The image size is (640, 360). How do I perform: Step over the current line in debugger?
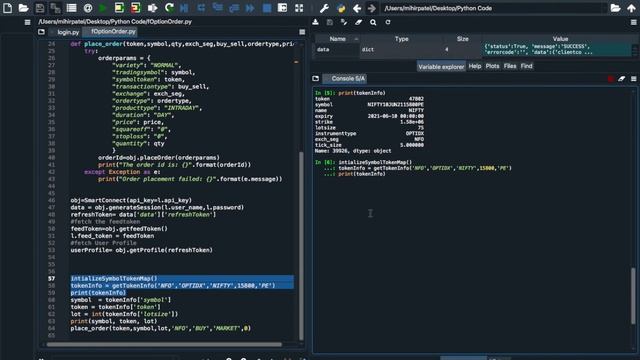pos(201,8)
